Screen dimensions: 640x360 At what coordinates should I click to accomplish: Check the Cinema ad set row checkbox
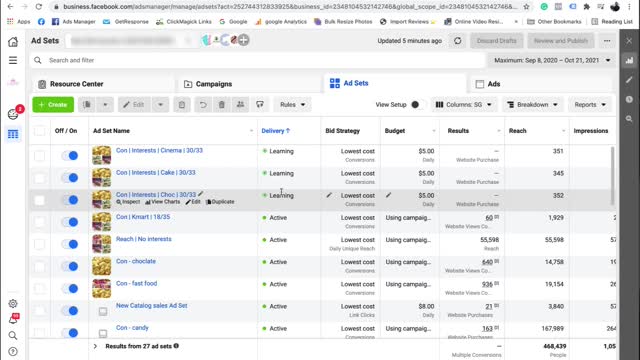pos(40,156)
